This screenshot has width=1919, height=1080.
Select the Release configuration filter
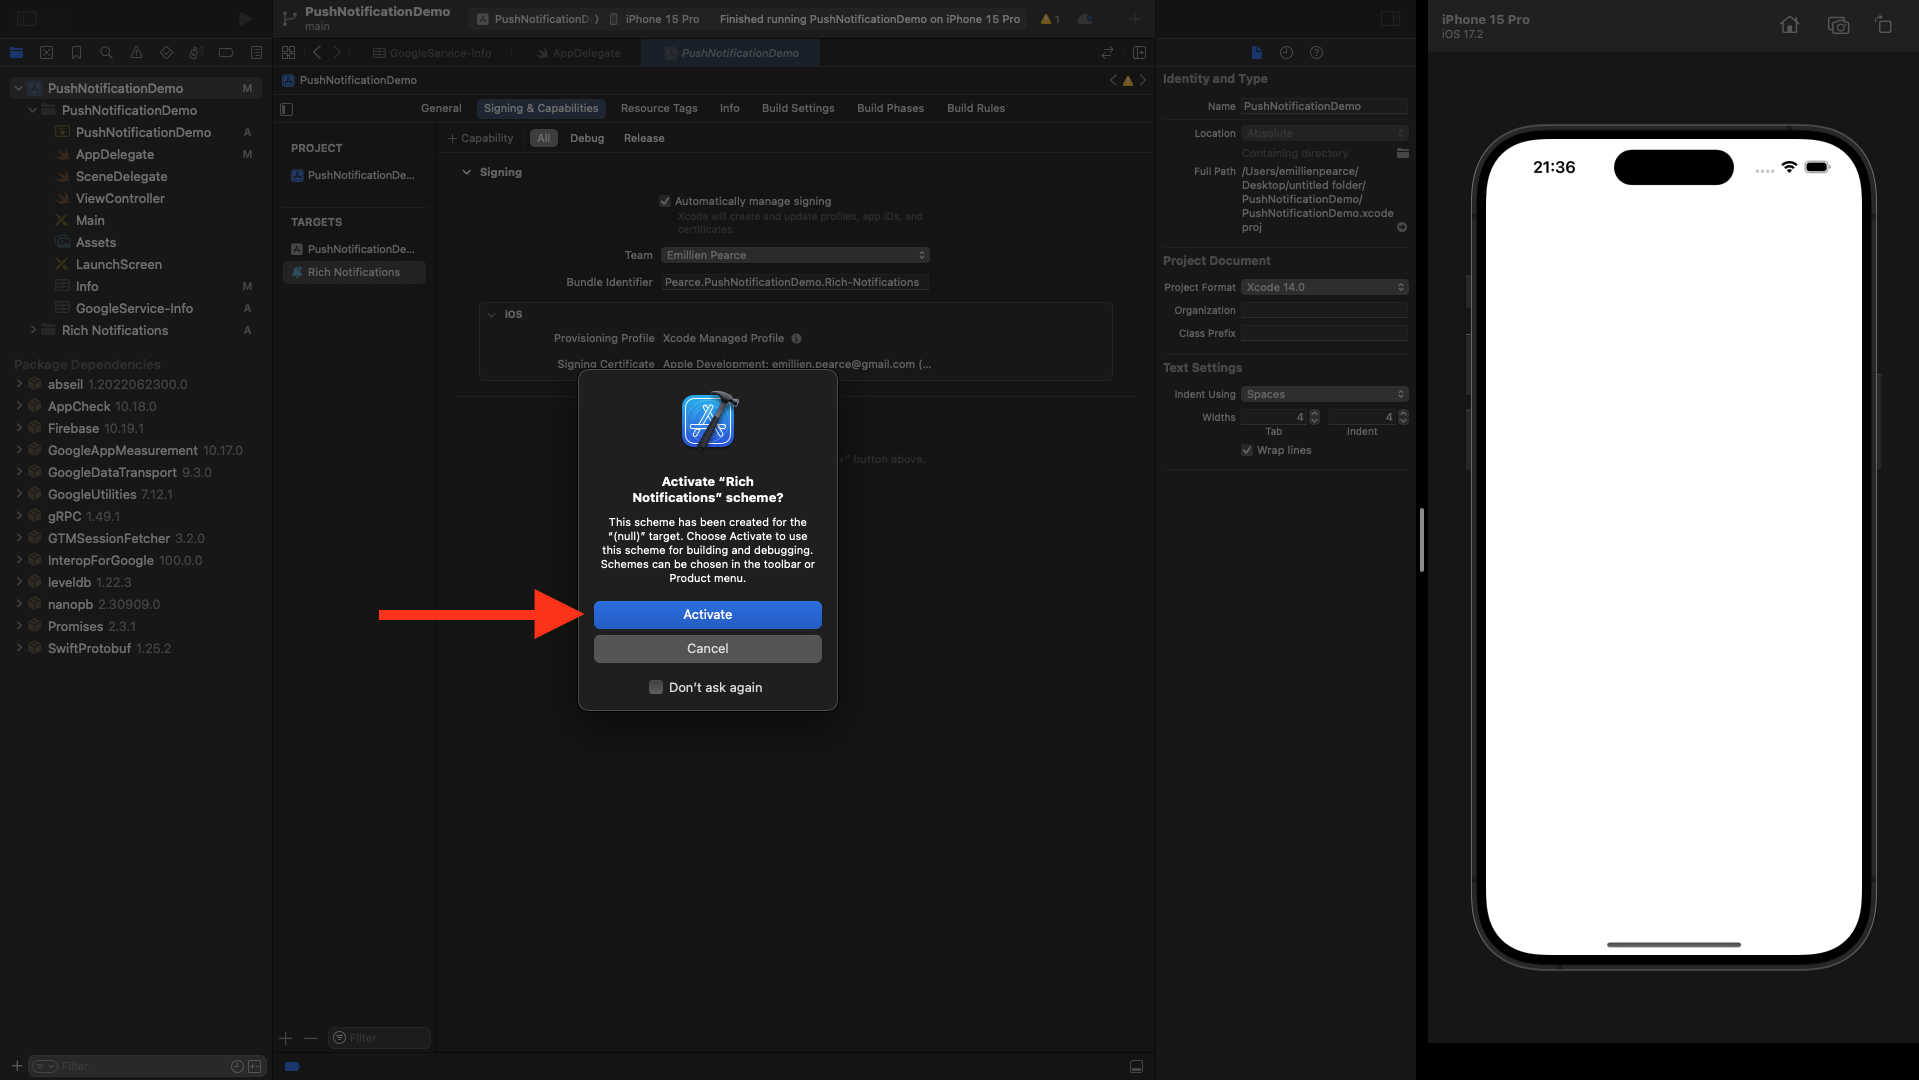[644, 138]
